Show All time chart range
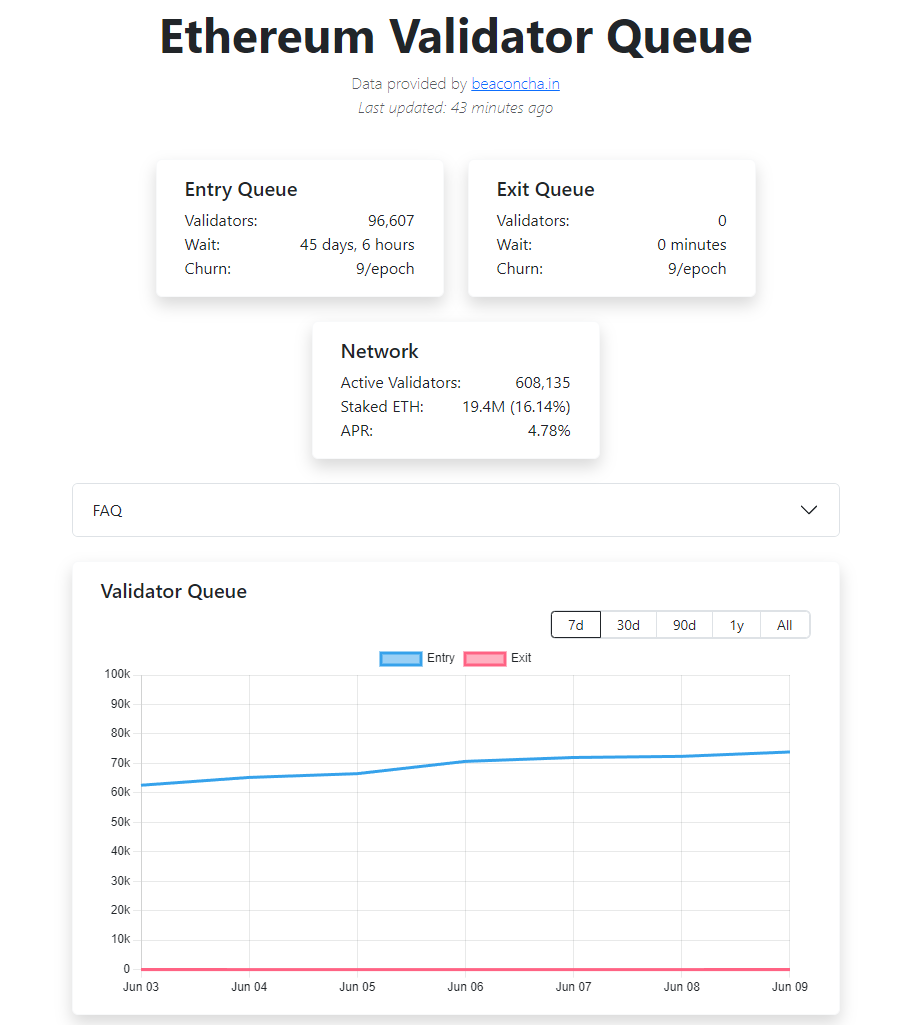Screen dimensions: 902x1025 pos(785,625)
